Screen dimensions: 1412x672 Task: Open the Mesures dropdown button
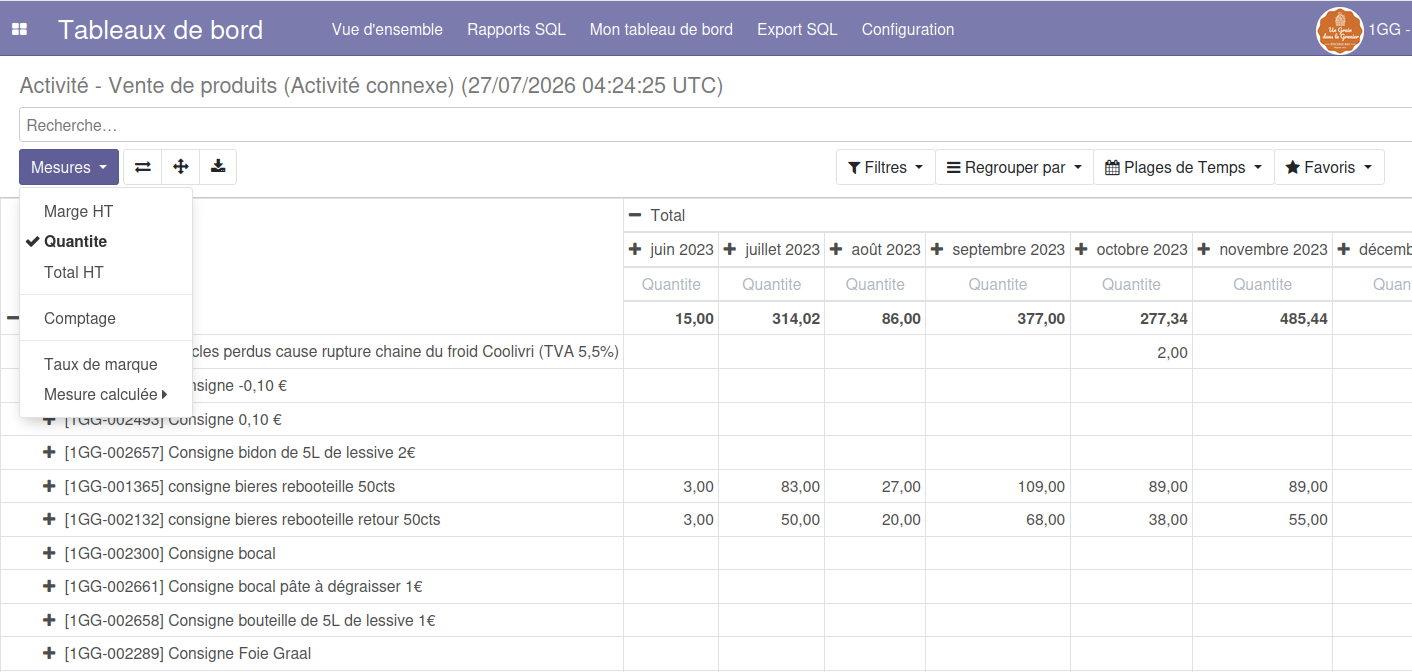(x=69, y=167)
